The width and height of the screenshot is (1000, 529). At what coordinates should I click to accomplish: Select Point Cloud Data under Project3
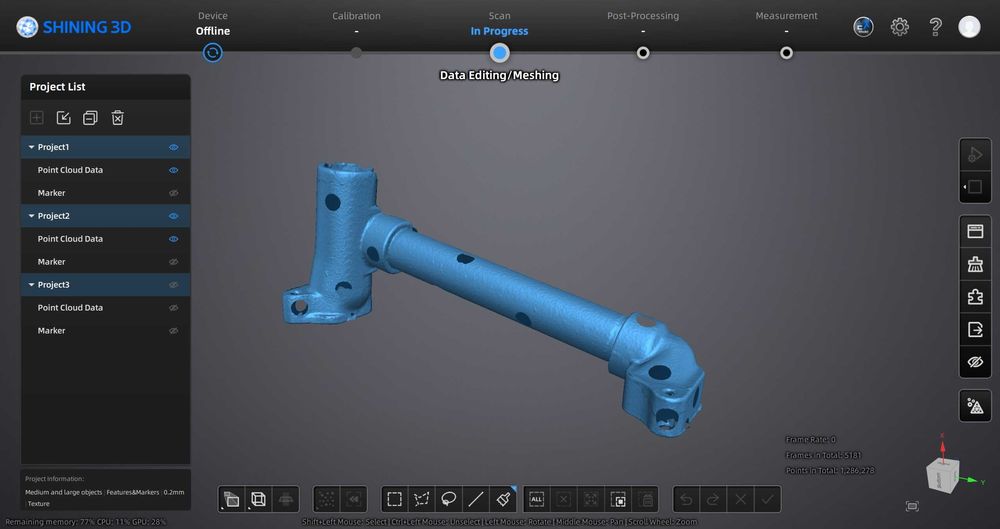(70, 308)
